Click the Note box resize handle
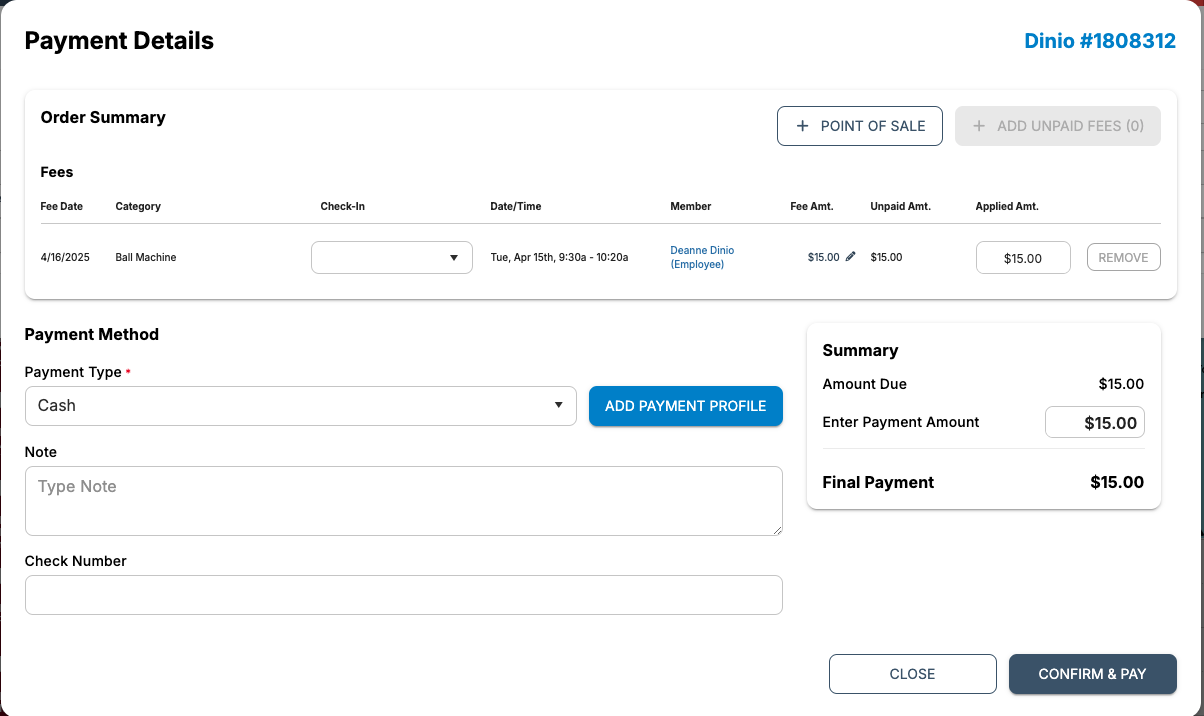Viewport: 1204px width, 716px height. point(776,529)
